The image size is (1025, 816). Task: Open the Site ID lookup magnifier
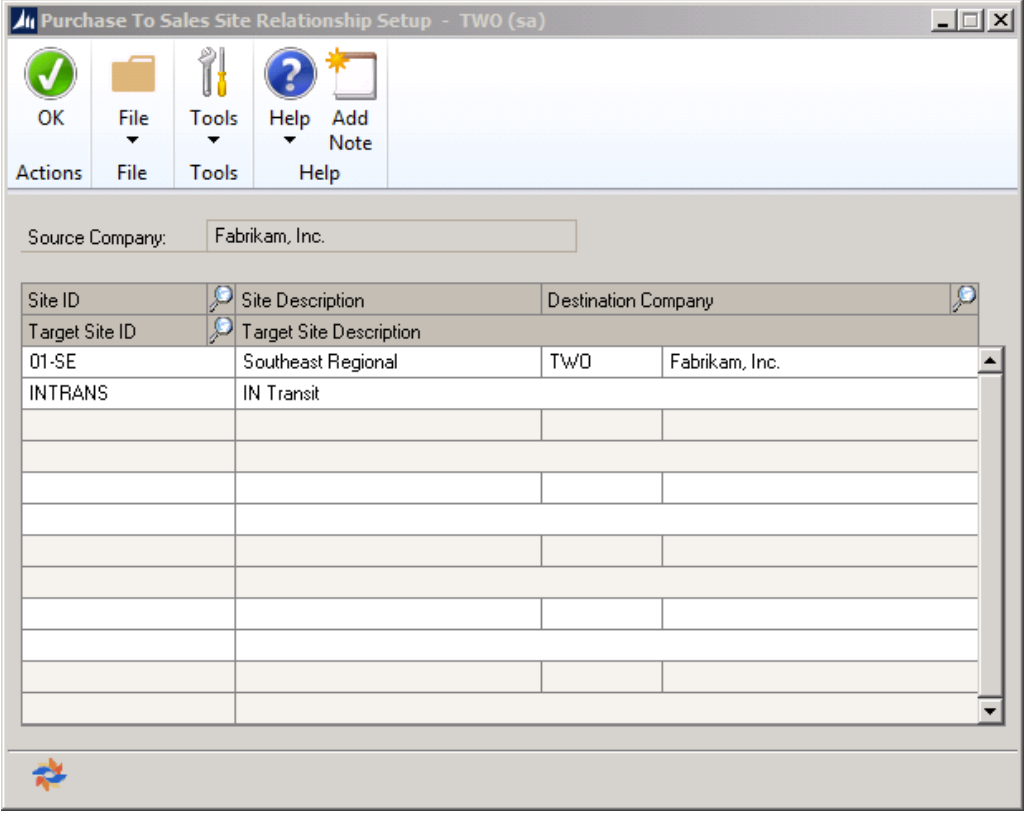pyautogui.click(x=220, y=298)
